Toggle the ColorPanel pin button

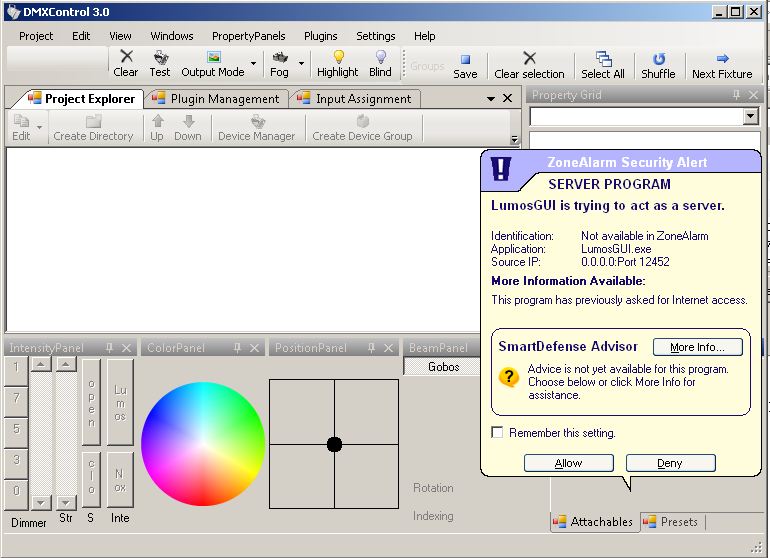pos(238,348)
